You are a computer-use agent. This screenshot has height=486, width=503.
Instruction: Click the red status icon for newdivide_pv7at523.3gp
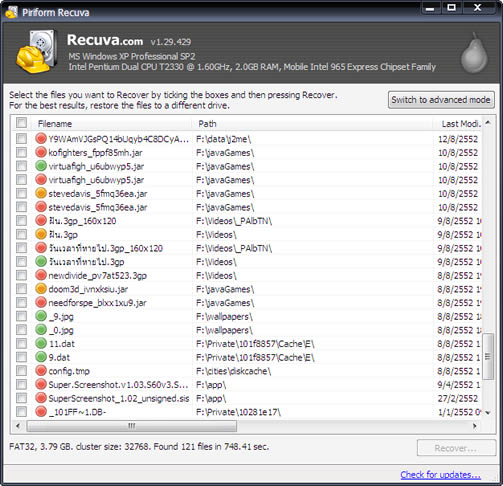[x=41, y=275]
